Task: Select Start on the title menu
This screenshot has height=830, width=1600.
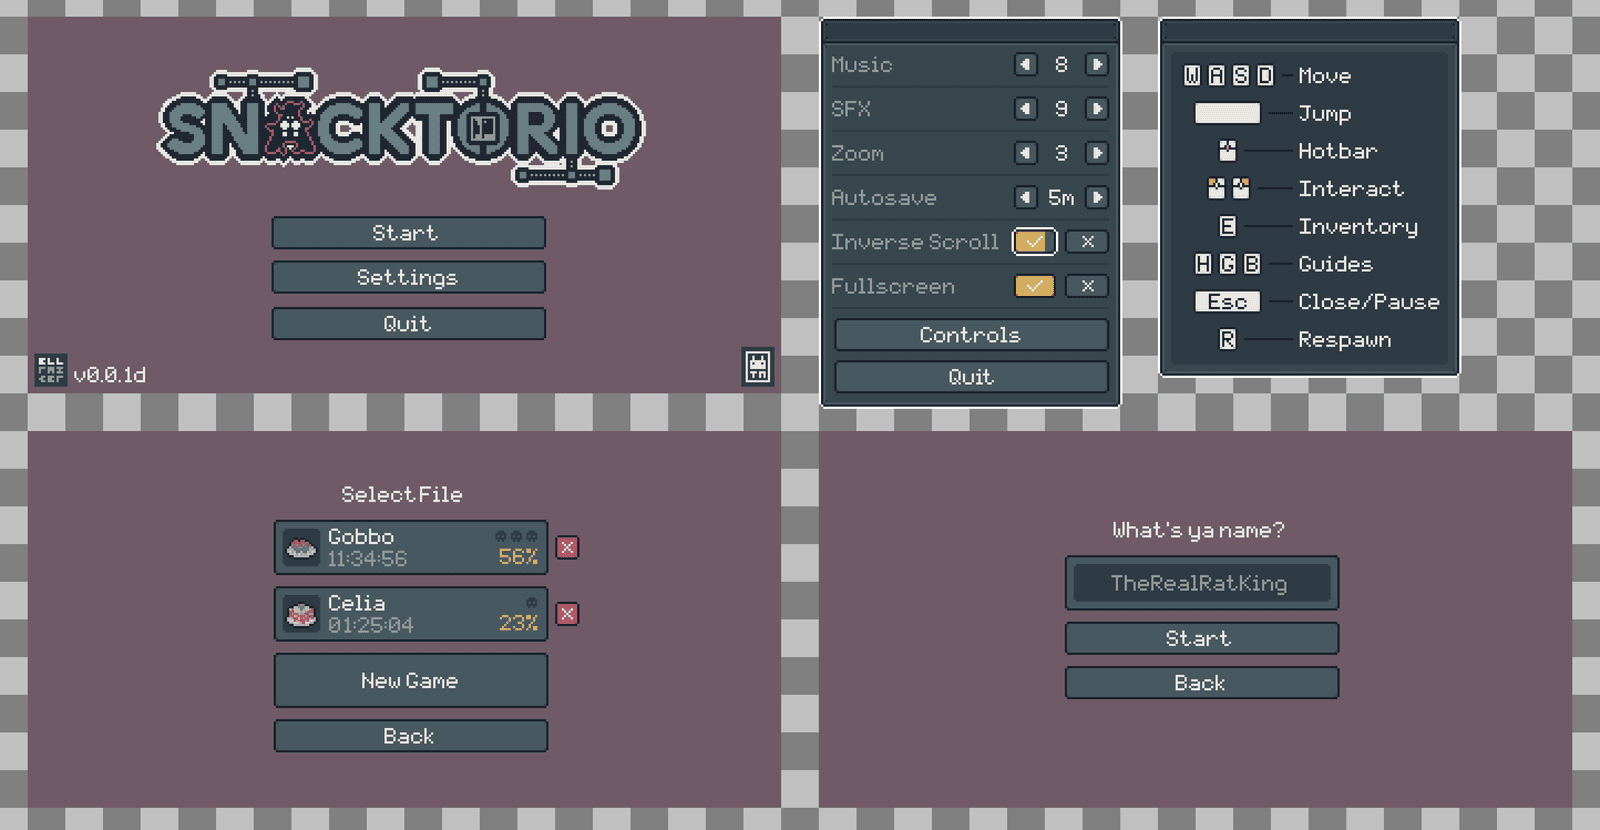Action: click(x=408, y=233)
